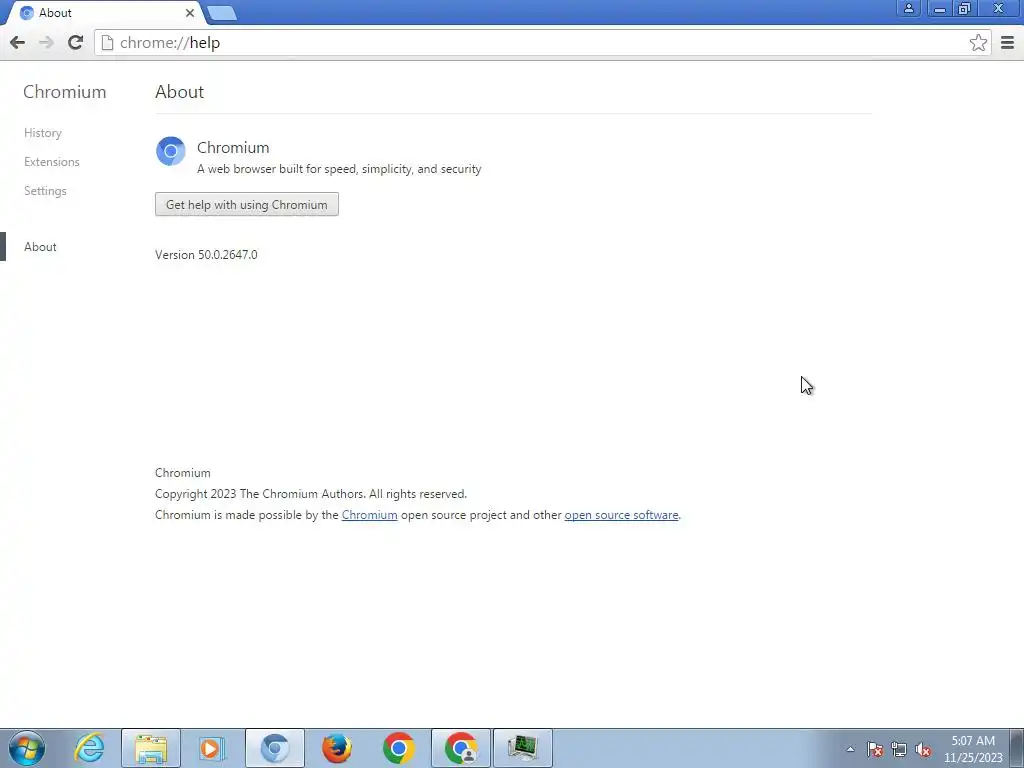Viewport: 1024px width, 768px height.
Task: Launch Firefox from the taskbar
Action: point(337,748)
